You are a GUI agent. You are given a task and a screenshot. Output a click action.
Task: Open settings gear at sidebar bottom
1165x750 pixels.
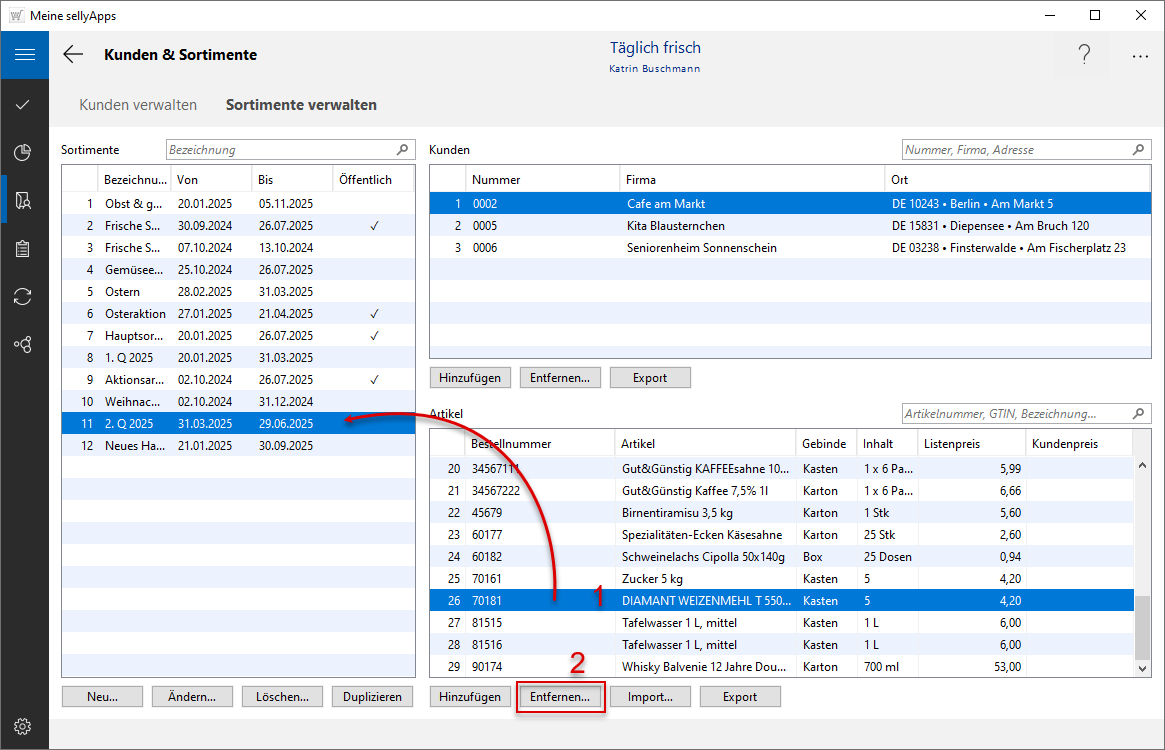(24, 726)
